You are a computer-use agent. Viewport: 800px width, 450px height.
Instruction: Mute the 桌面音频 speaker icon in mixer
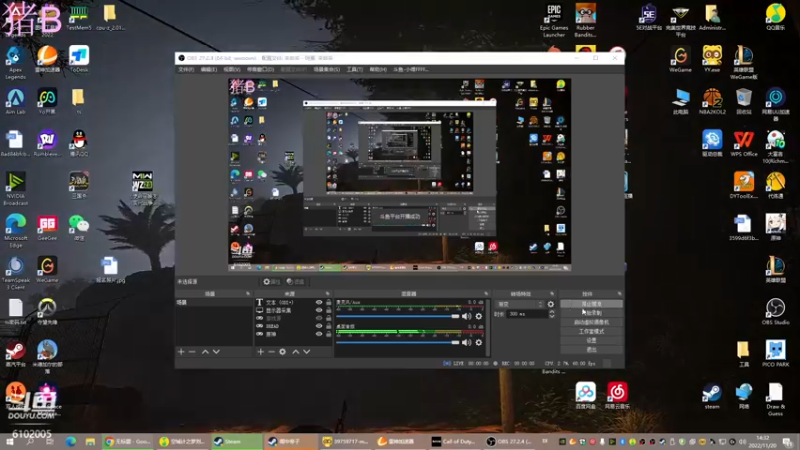[x=467, y=342]
